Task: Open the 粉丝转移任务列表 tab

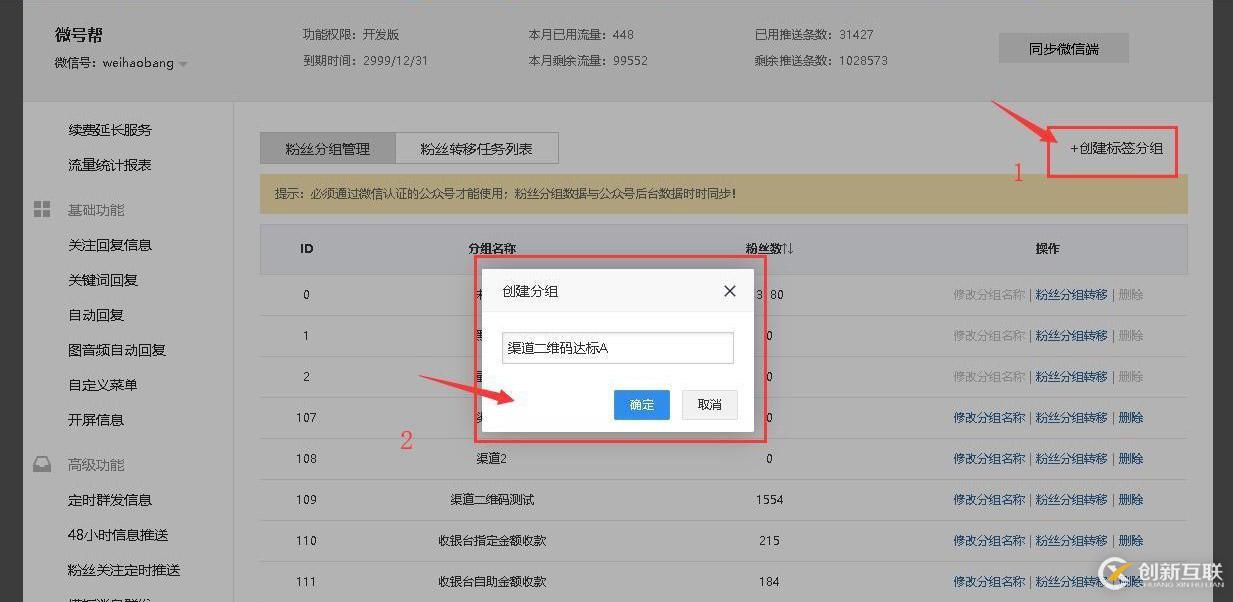Action: click(x=476, y=149)
